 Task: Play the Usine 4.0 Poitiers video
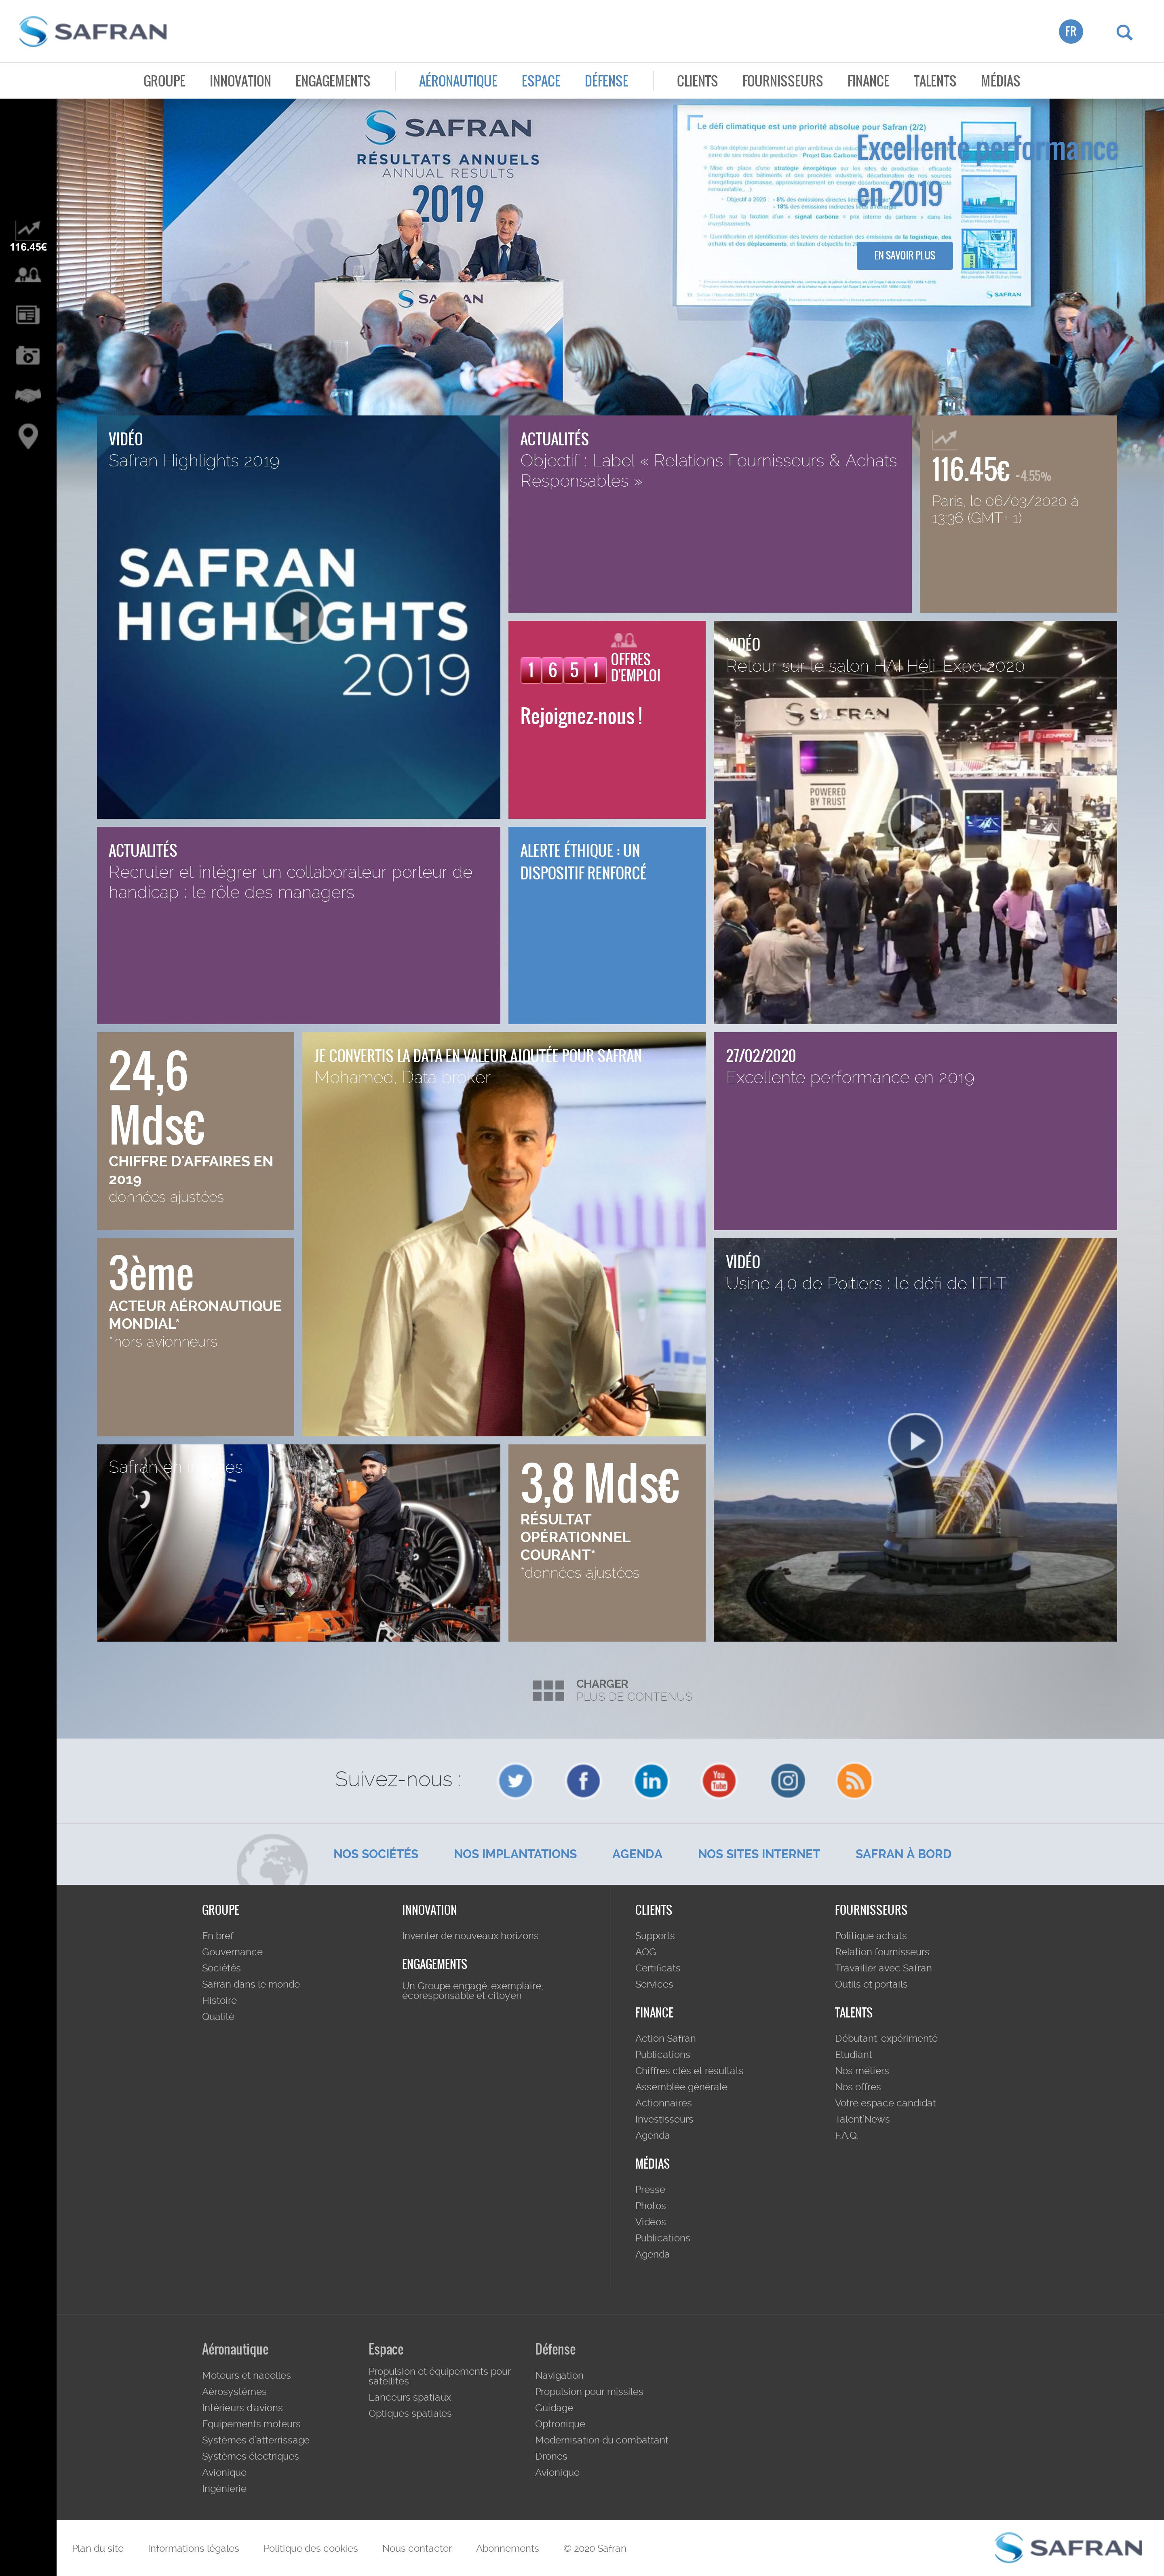(x=915, y=1440)
